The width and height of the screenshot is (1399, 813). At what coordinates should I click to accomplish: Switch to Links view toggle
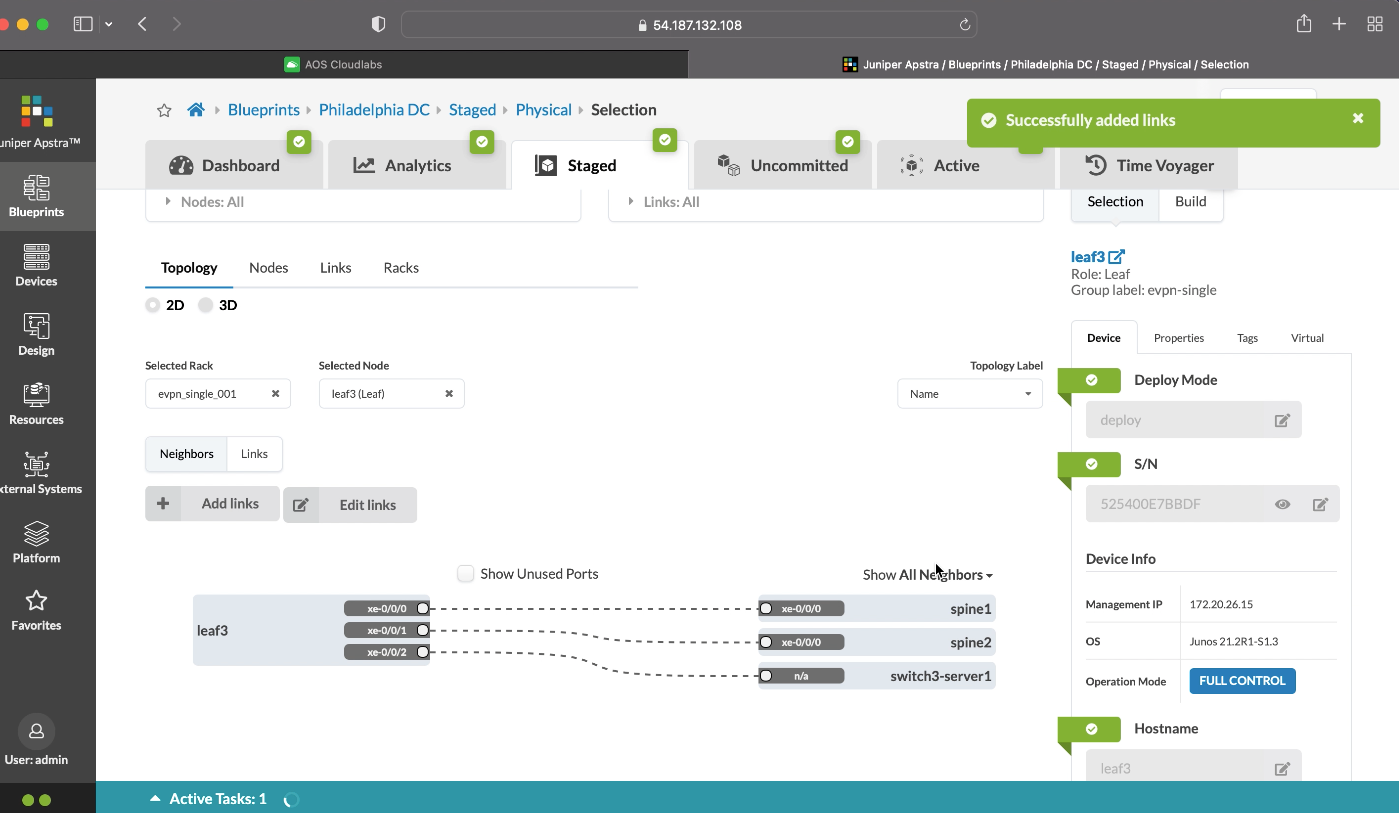coord(254,454)
